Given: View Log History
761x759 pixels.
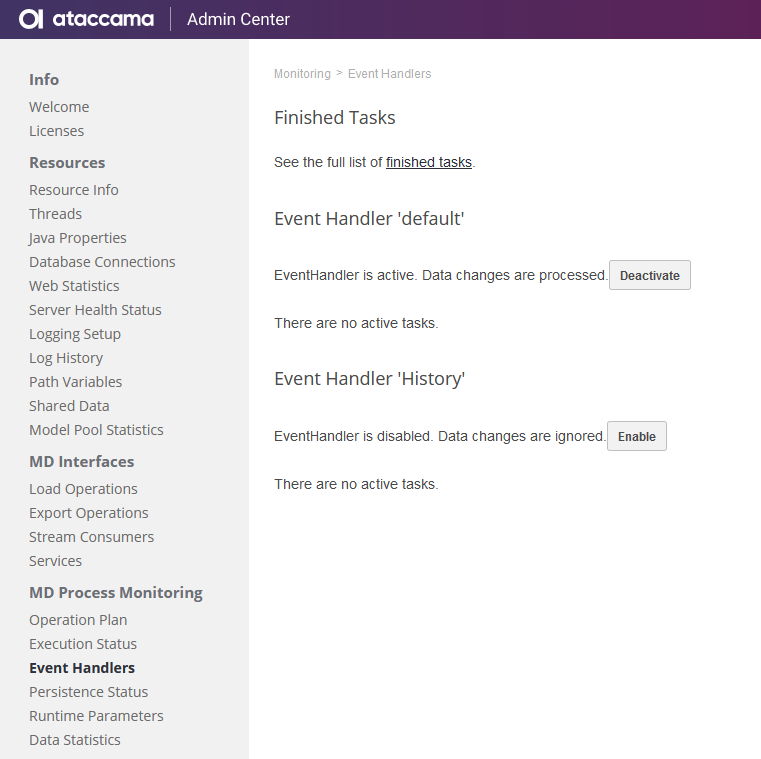Looking at the screenshot, I should pyautogui.click(x=66, y=358).
